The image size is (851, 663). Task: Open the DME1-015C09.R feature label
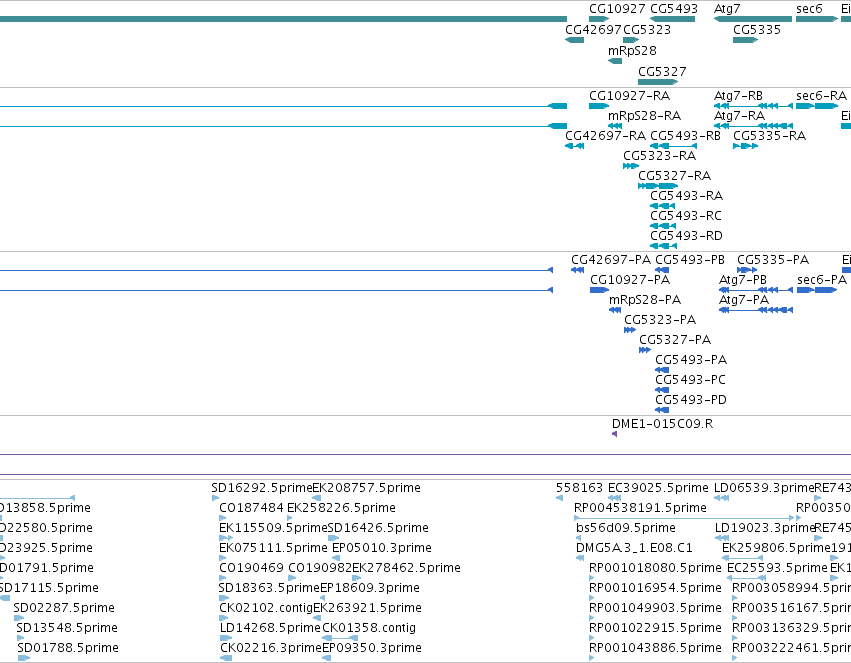662,425
